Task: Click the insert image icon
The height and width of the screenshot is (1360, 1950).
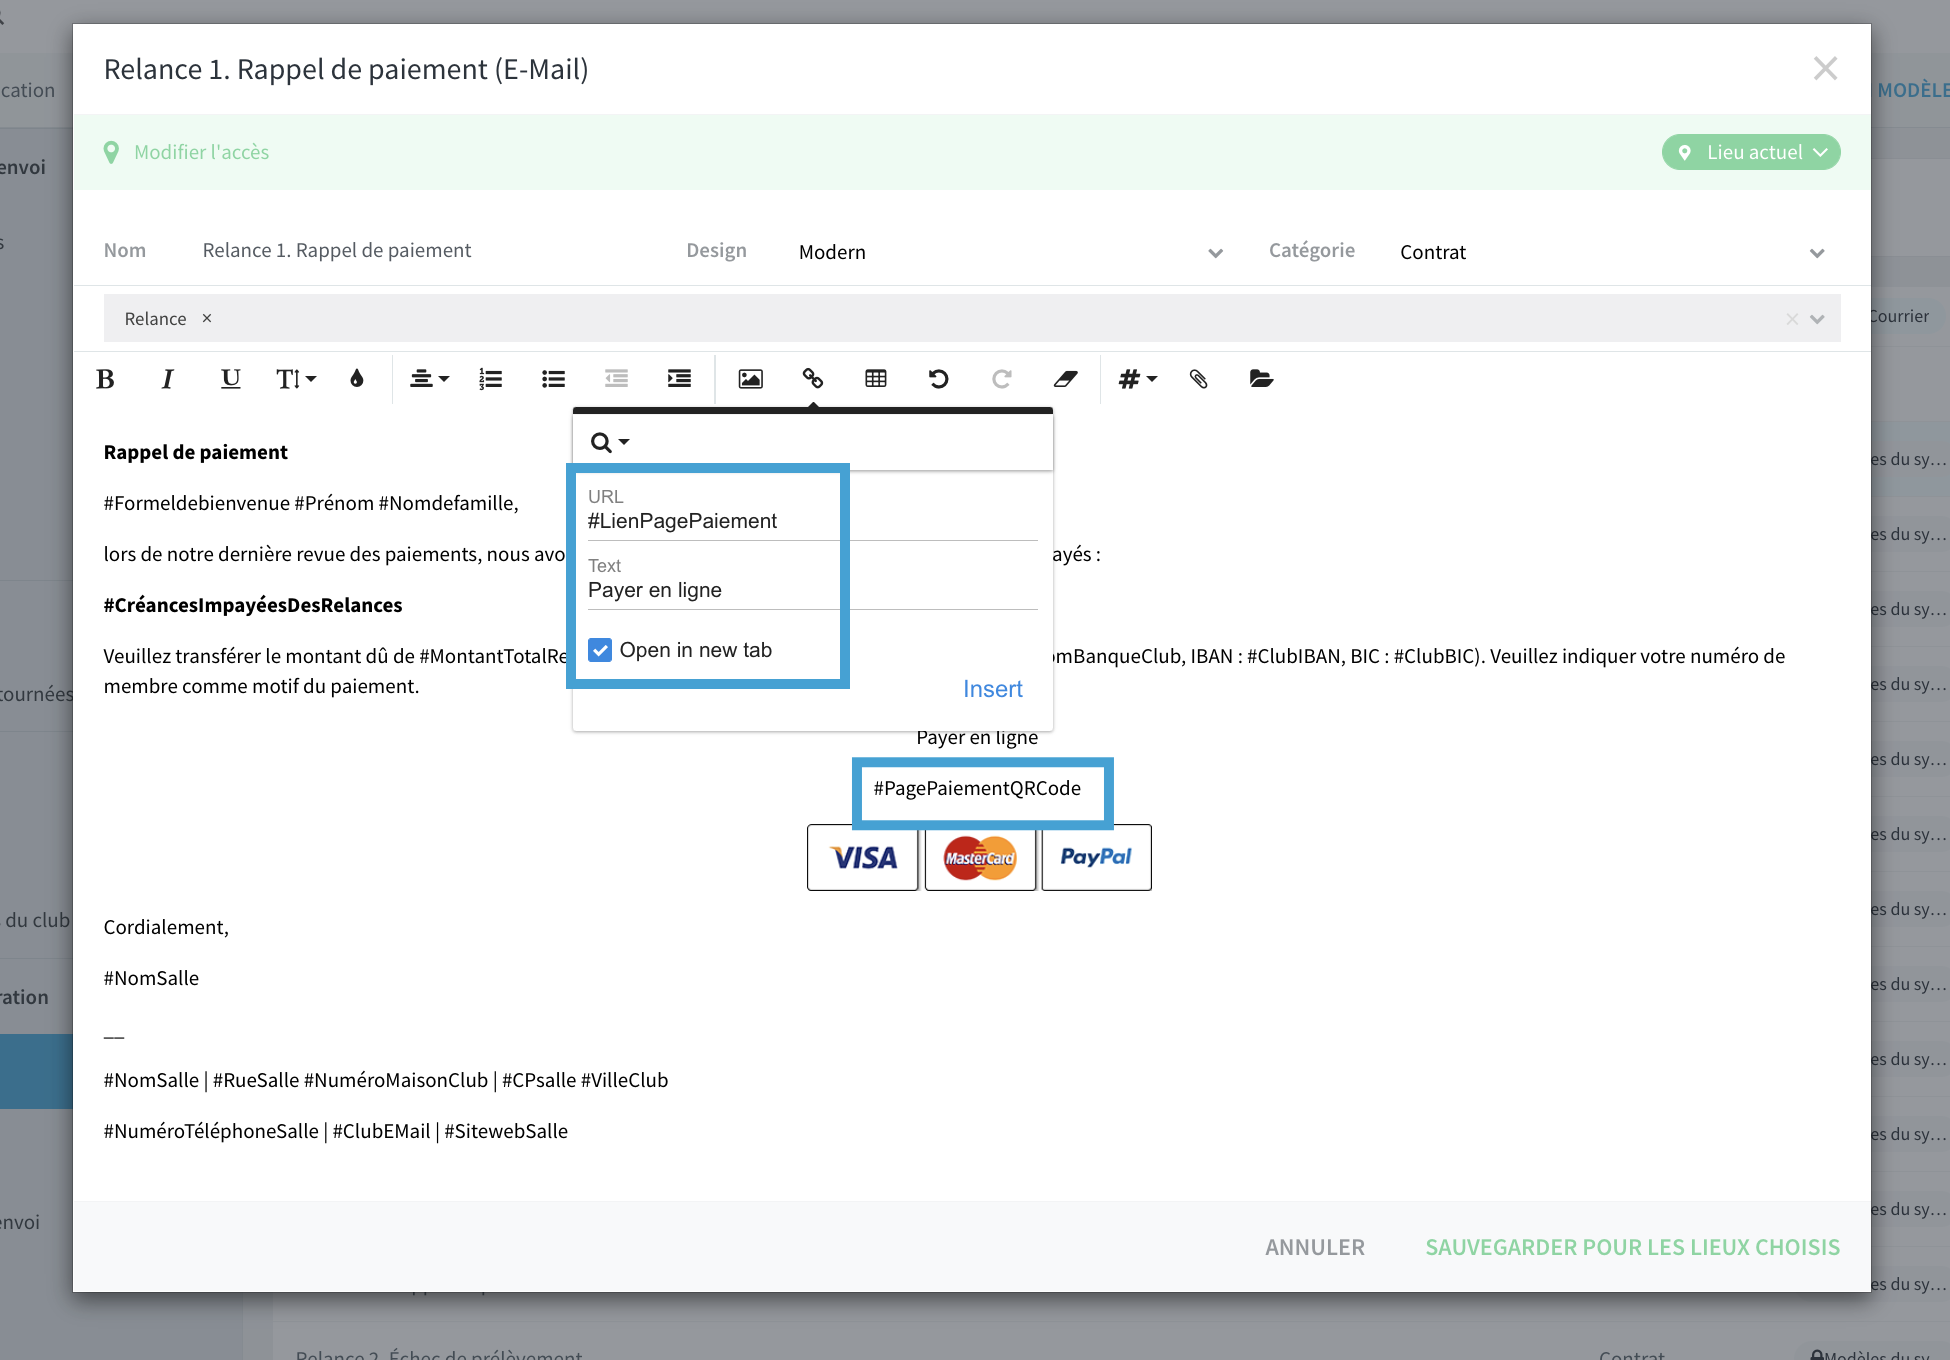Action: pos(750,379)
